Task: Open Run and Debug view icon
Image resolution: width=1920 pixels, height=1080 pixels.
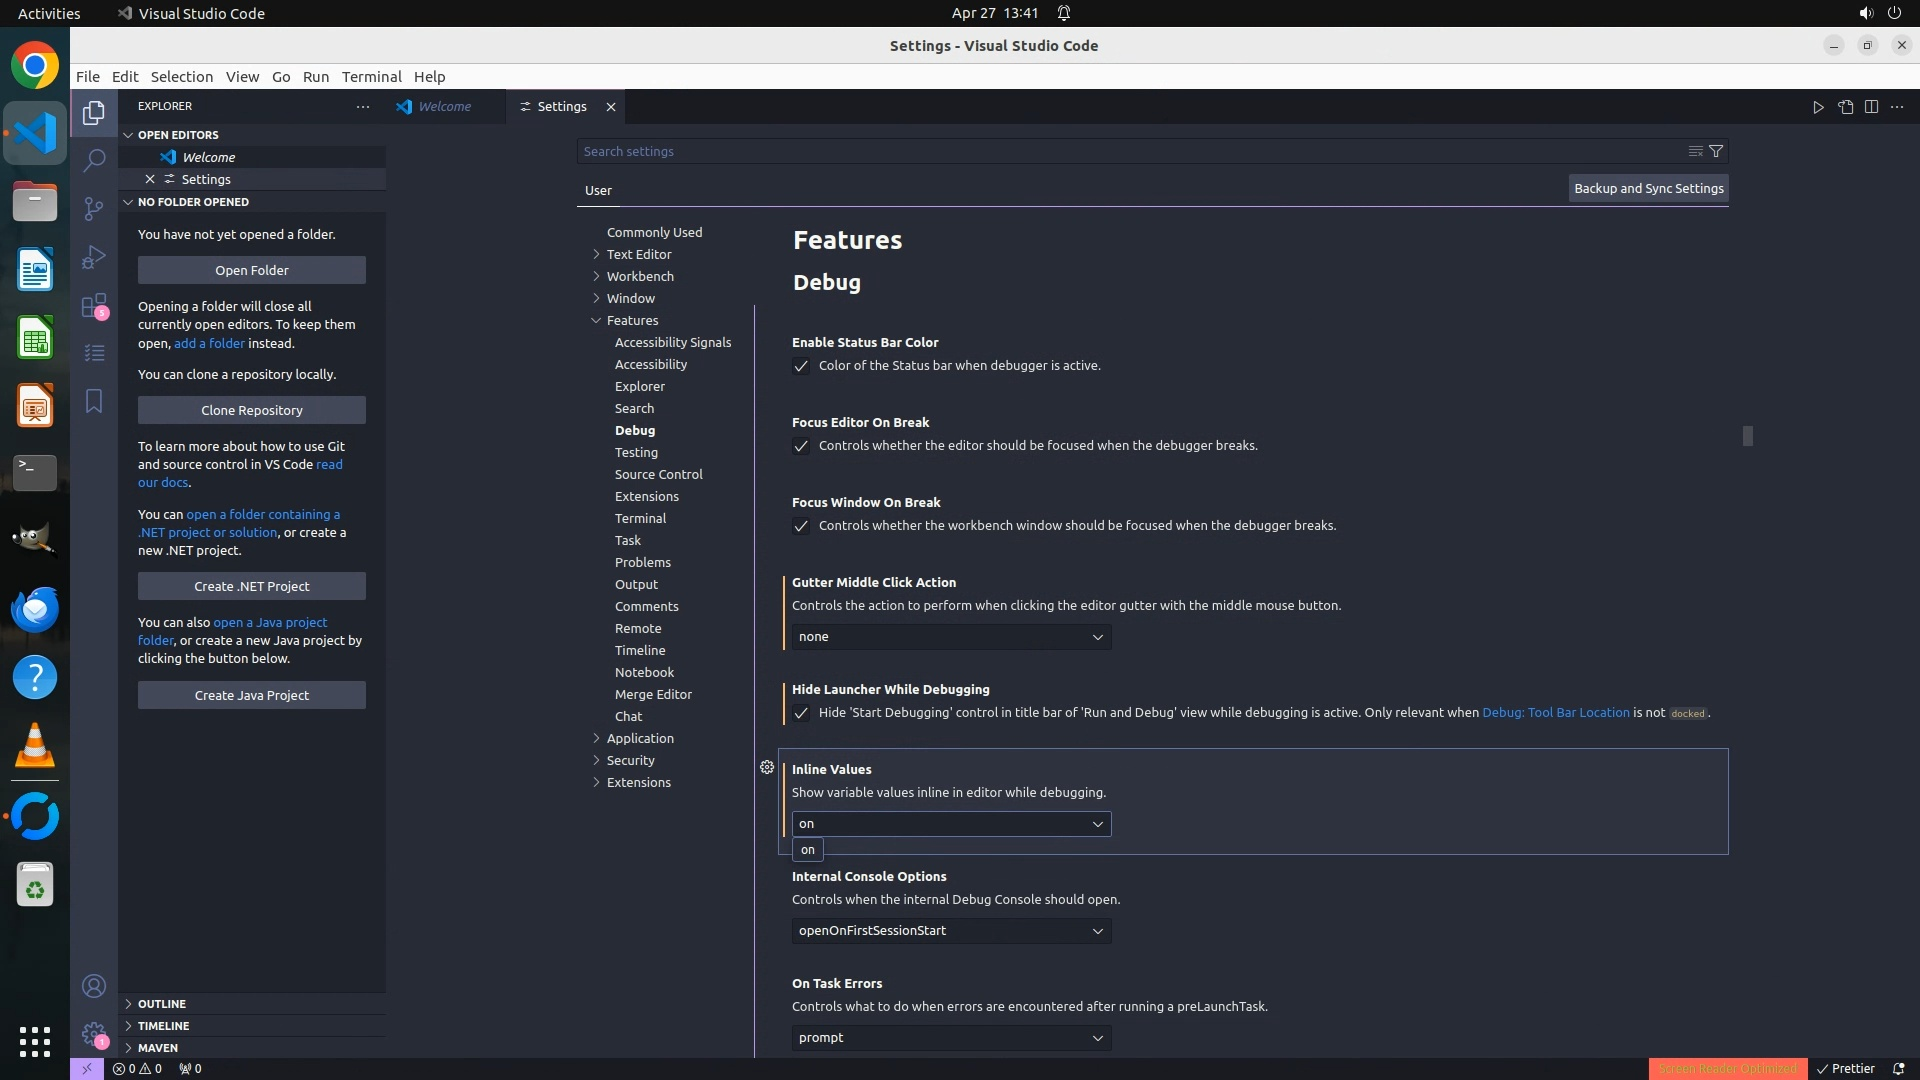Action: (94, 257)
